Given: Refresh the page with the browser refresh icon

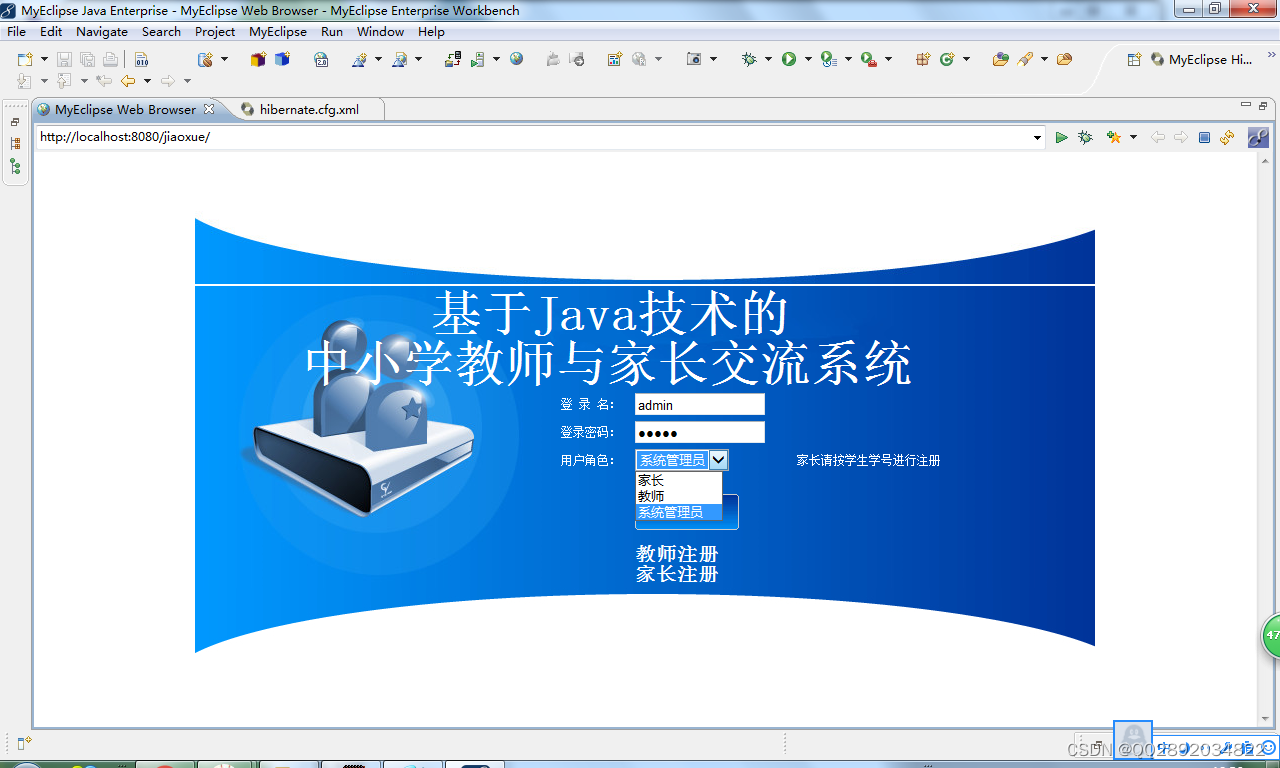Looking at the screenshot, I should pos(1226,137).
